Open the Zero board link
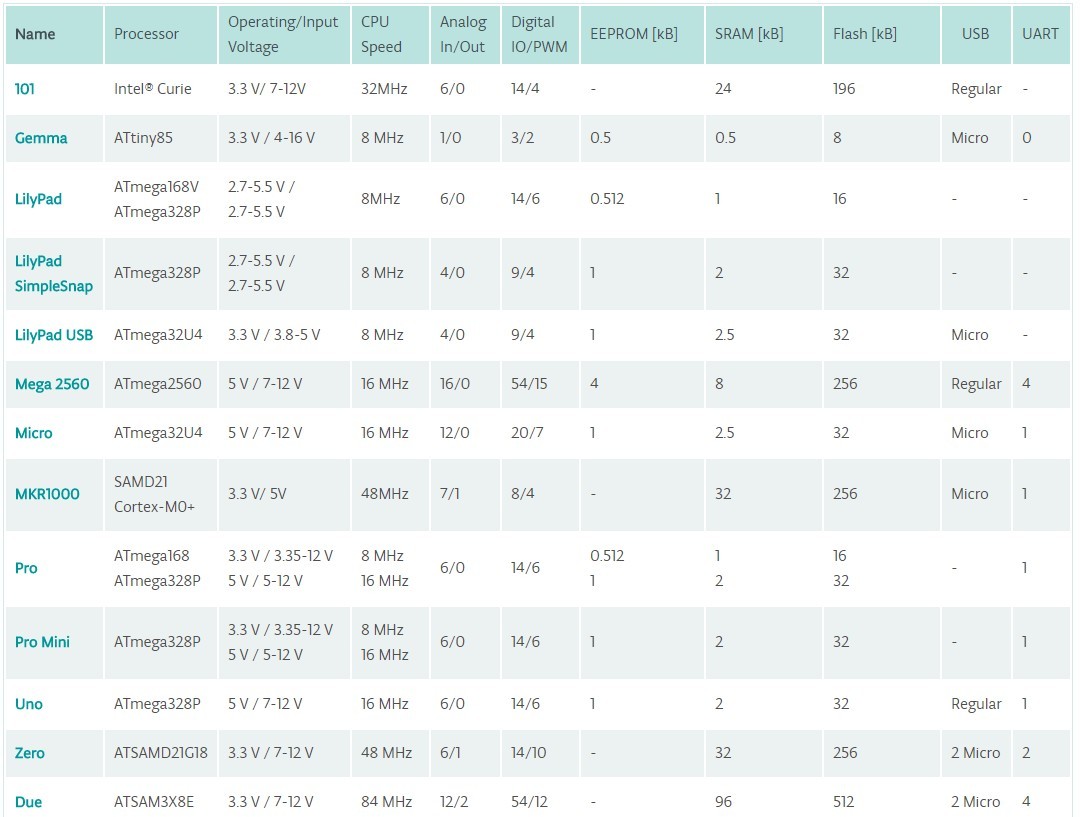The height and width of the screenshot is (817, 1080). coord(30,753)
